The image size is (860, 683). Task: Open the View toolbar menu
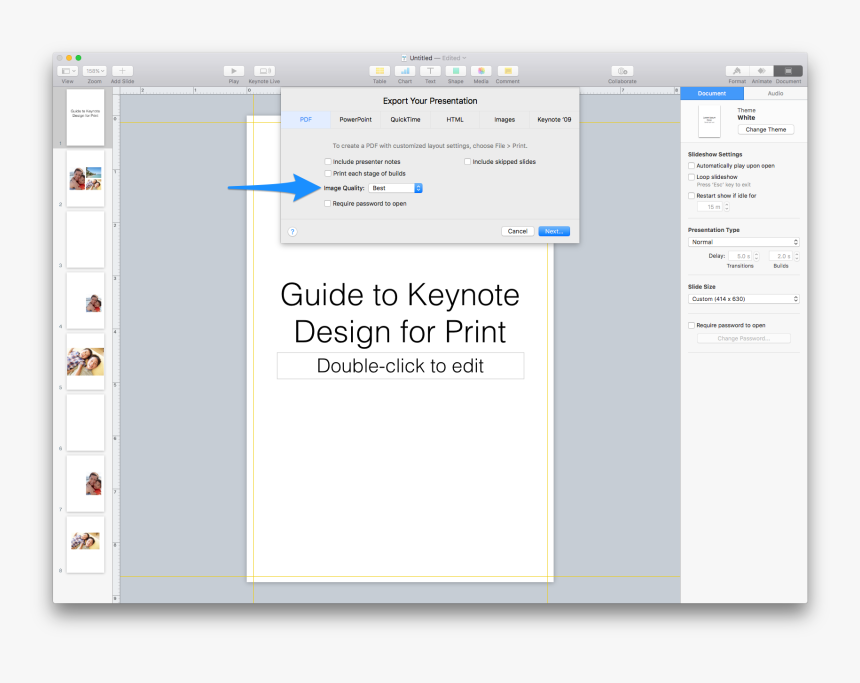[x=67, y=71]
